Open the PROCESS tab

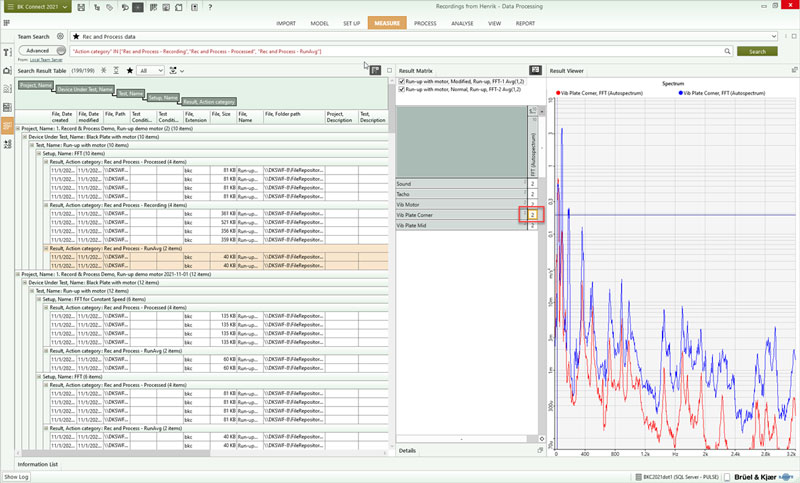[424, 22]
